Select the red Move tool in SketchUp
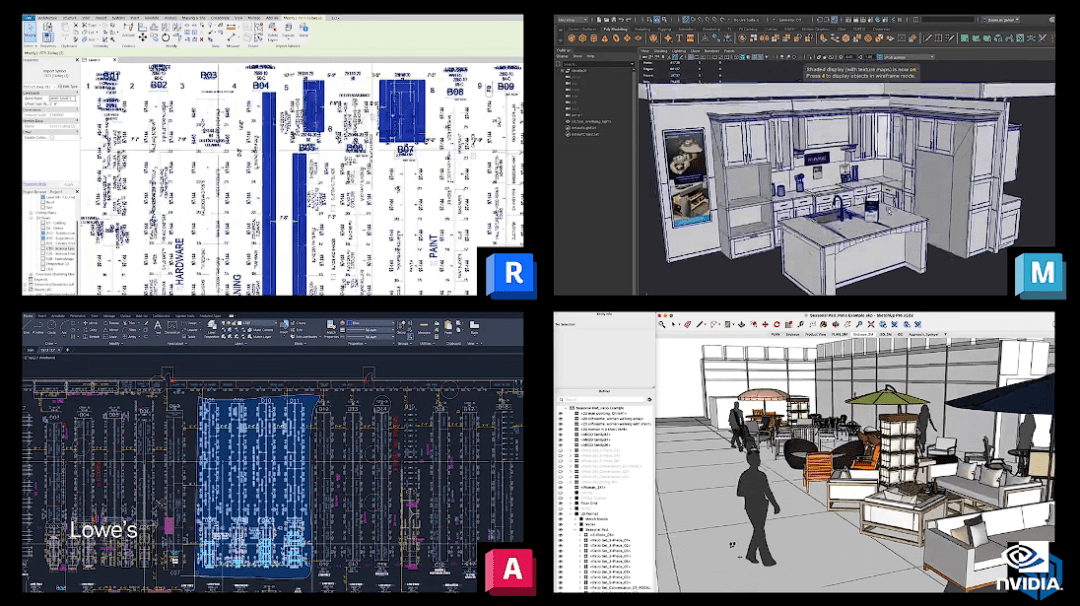 [x=765, y=324]
